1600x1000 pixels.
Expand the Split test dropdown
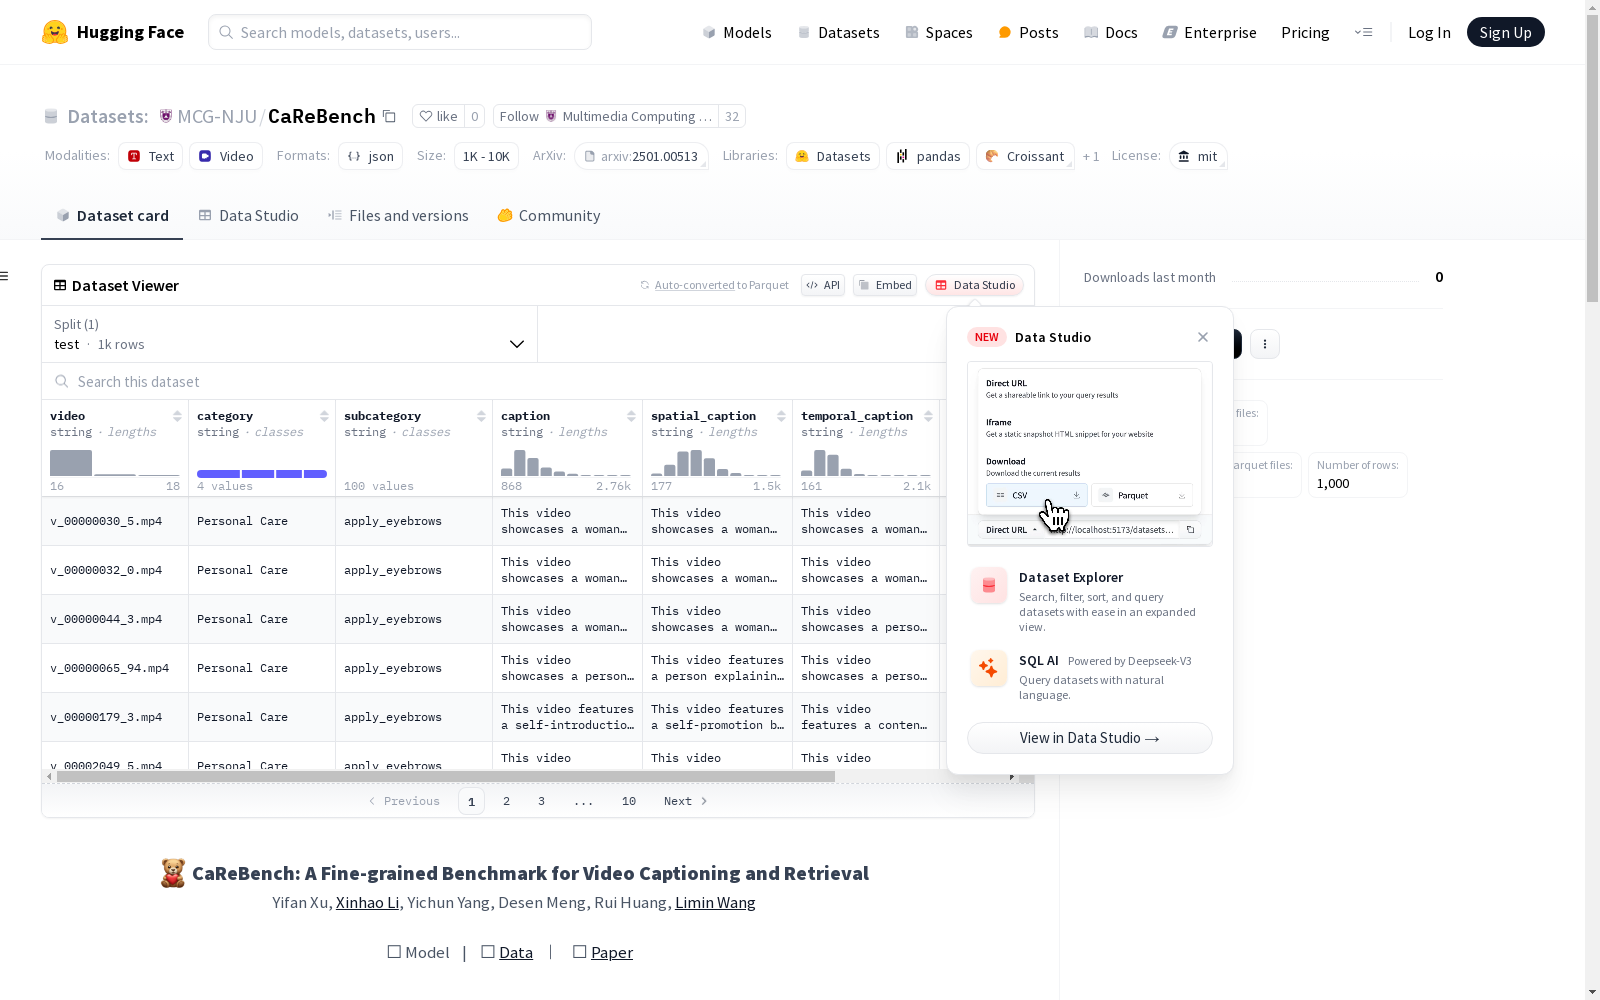click(x=289, y=334)
